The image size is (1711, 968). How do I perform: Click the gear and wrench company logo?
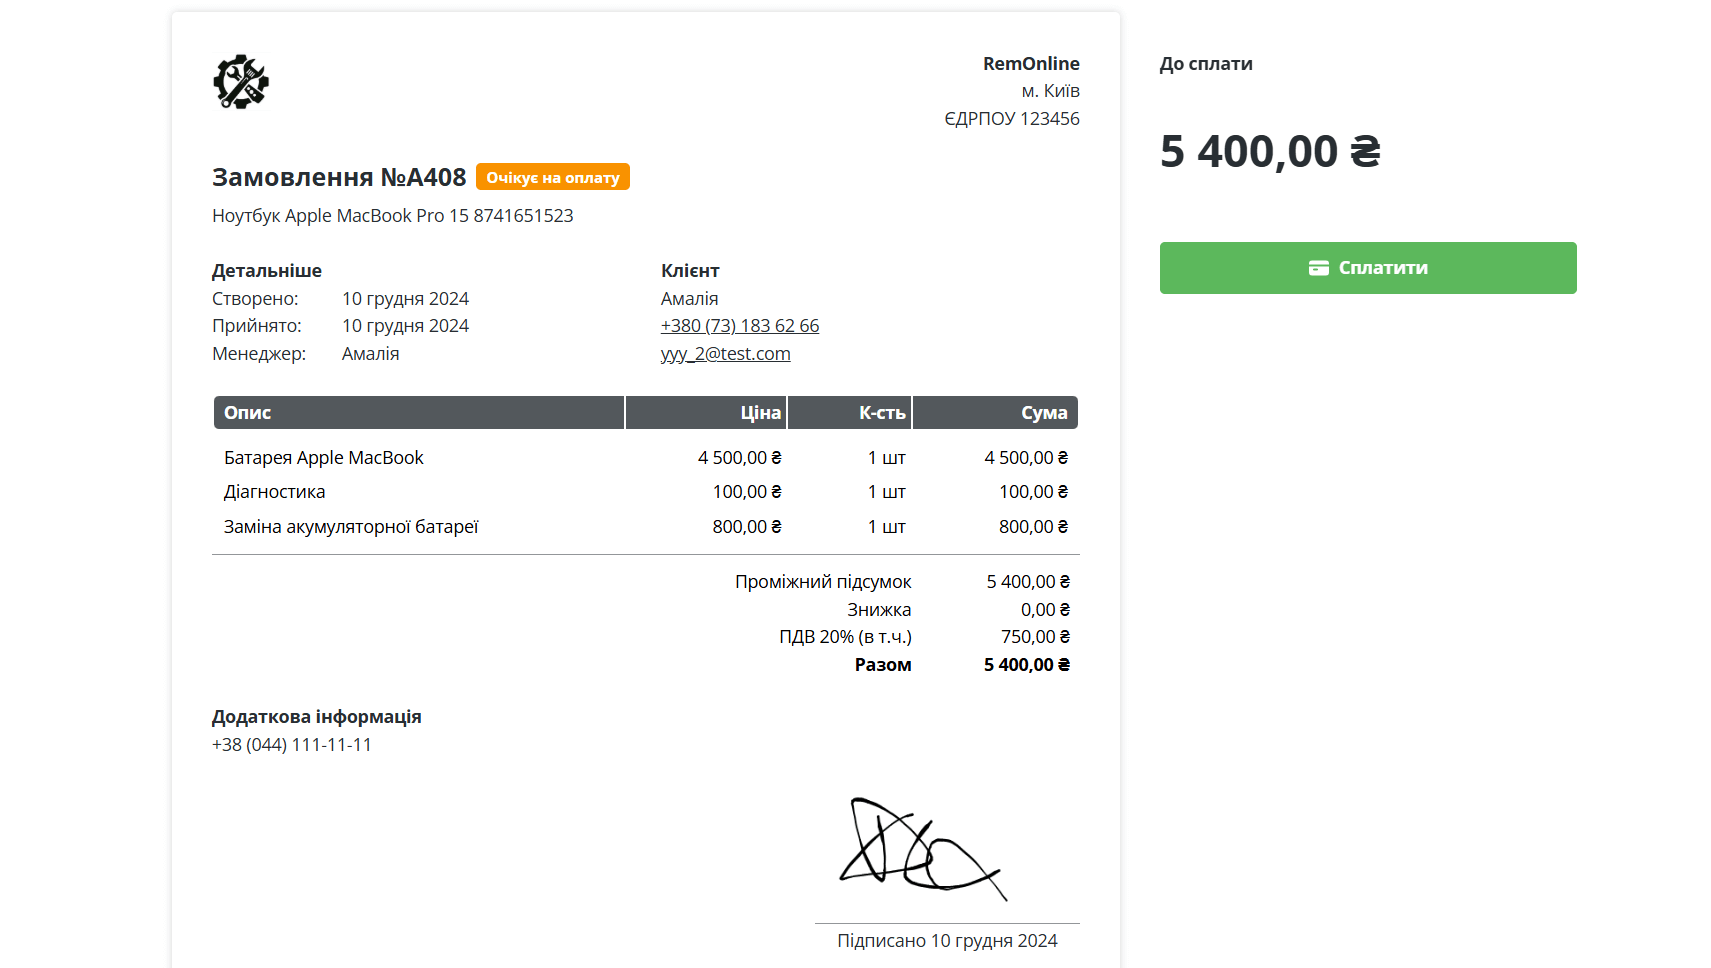tap(241, 82)
